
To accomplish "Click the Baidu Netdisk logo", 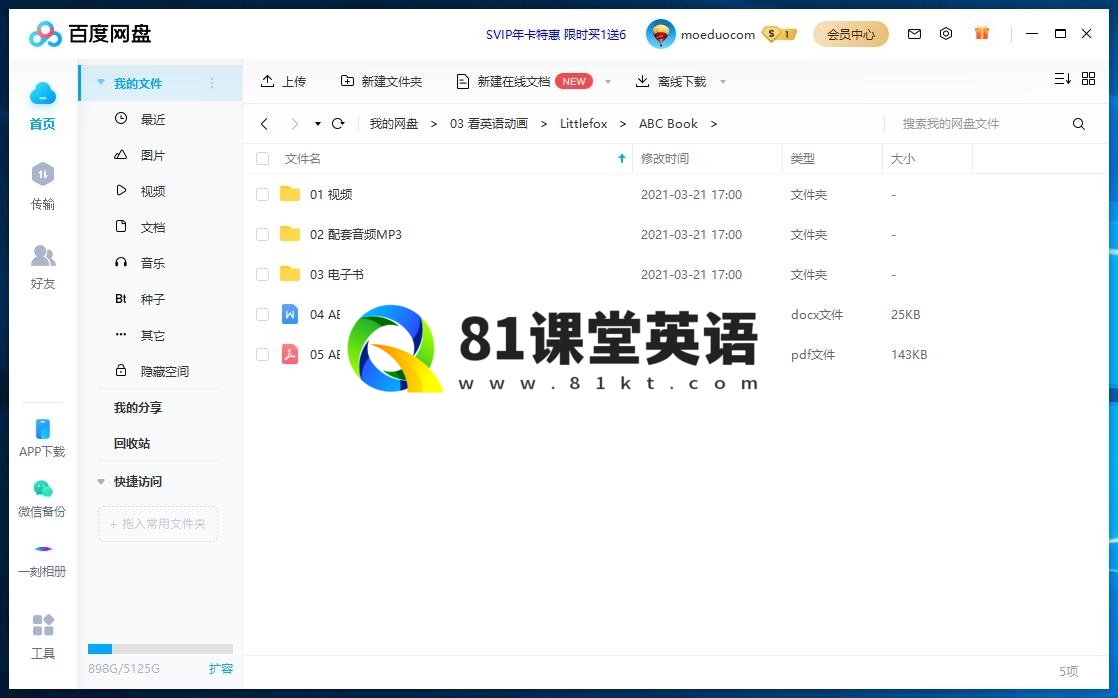I will point(90,34).
